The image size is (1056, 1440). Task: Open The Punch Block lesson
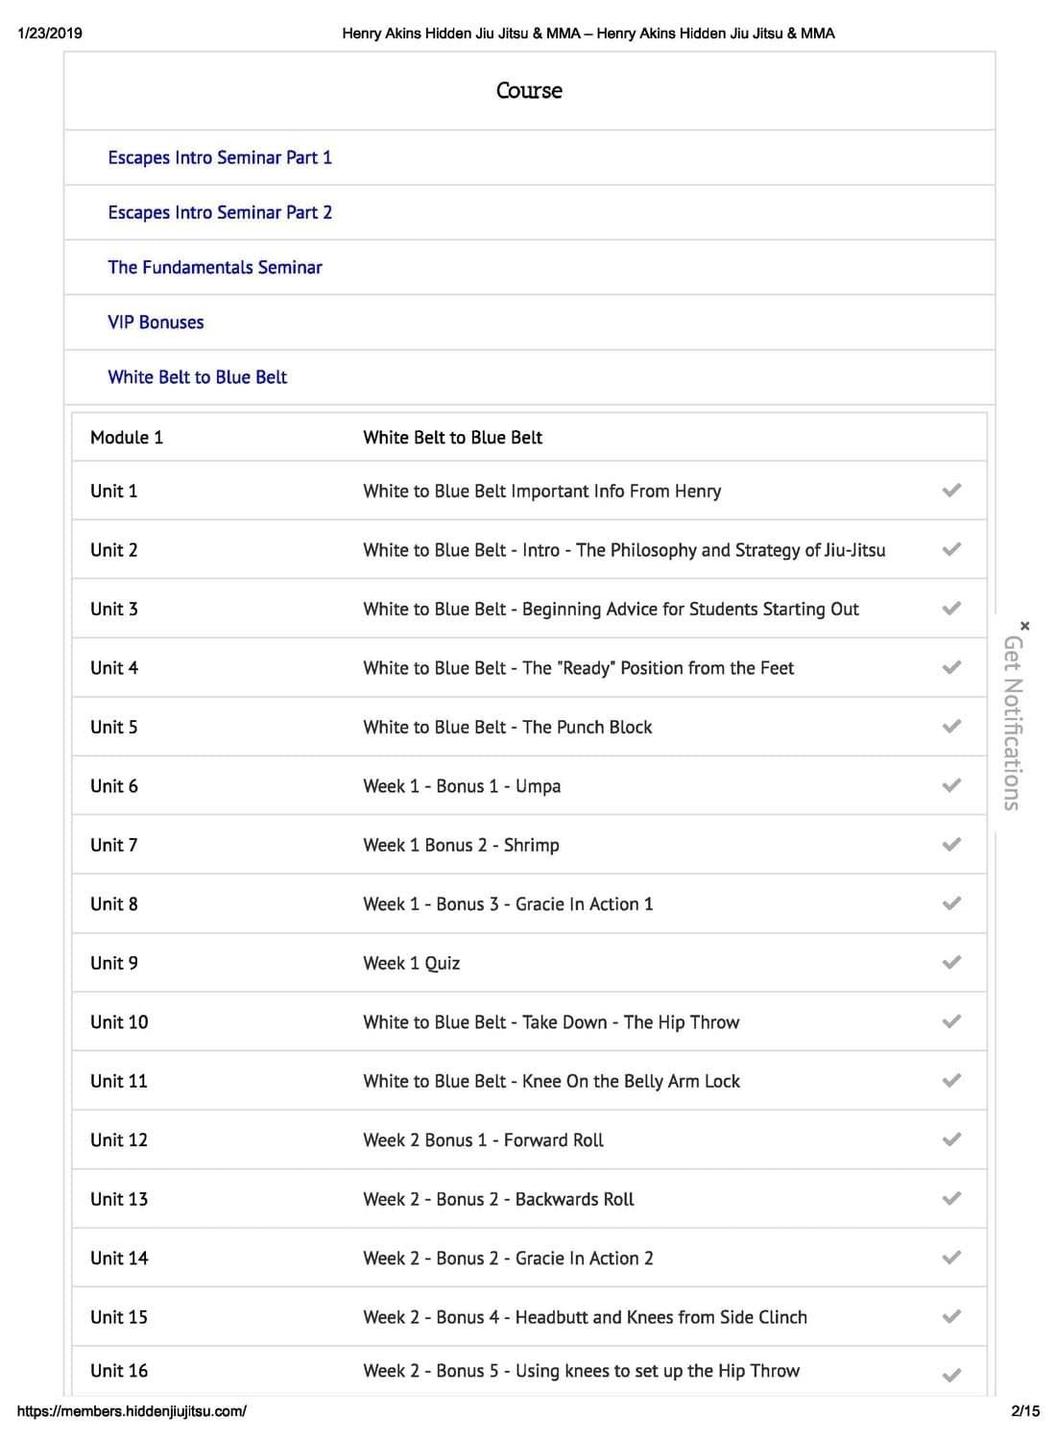[507, 727]
